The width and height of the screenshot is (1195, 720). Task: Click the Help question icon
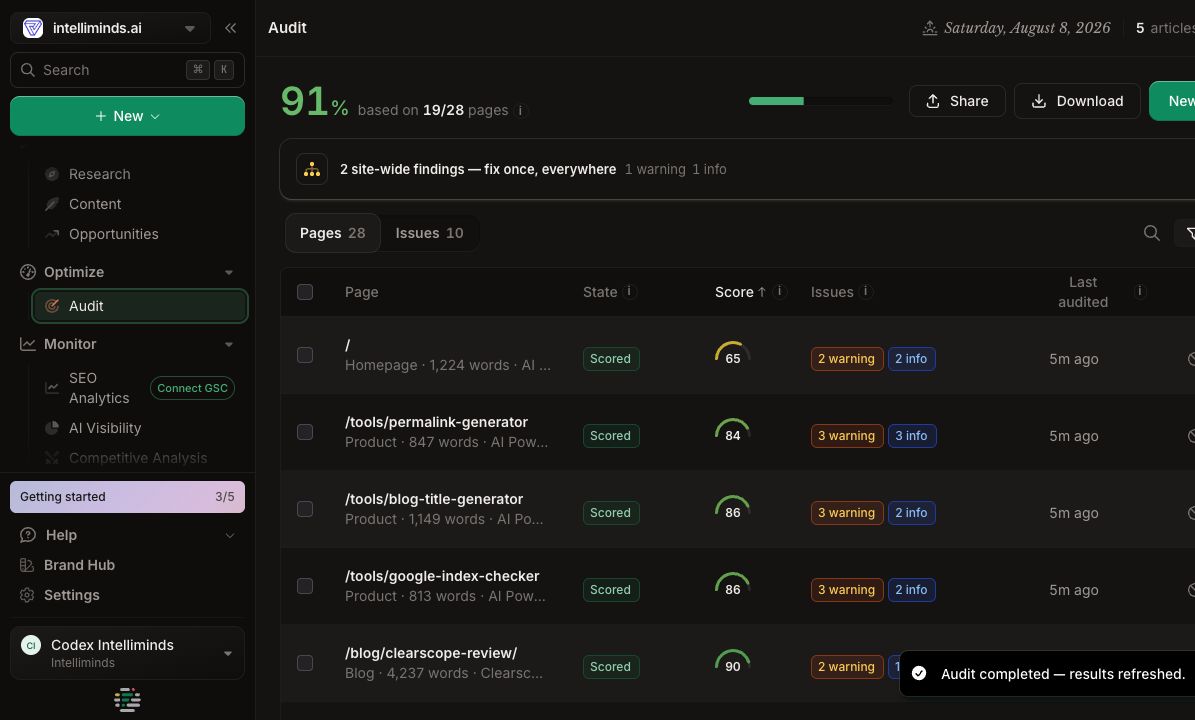pyautogui.click(x=28, y=535)
